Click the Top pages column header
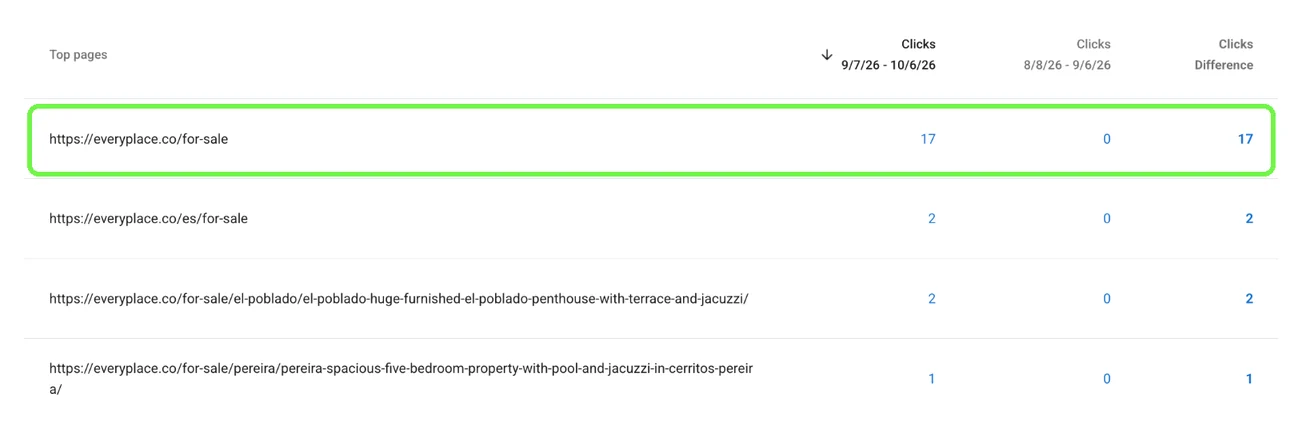The height and width of the screenshot is (441, 1302). point(78,55)
